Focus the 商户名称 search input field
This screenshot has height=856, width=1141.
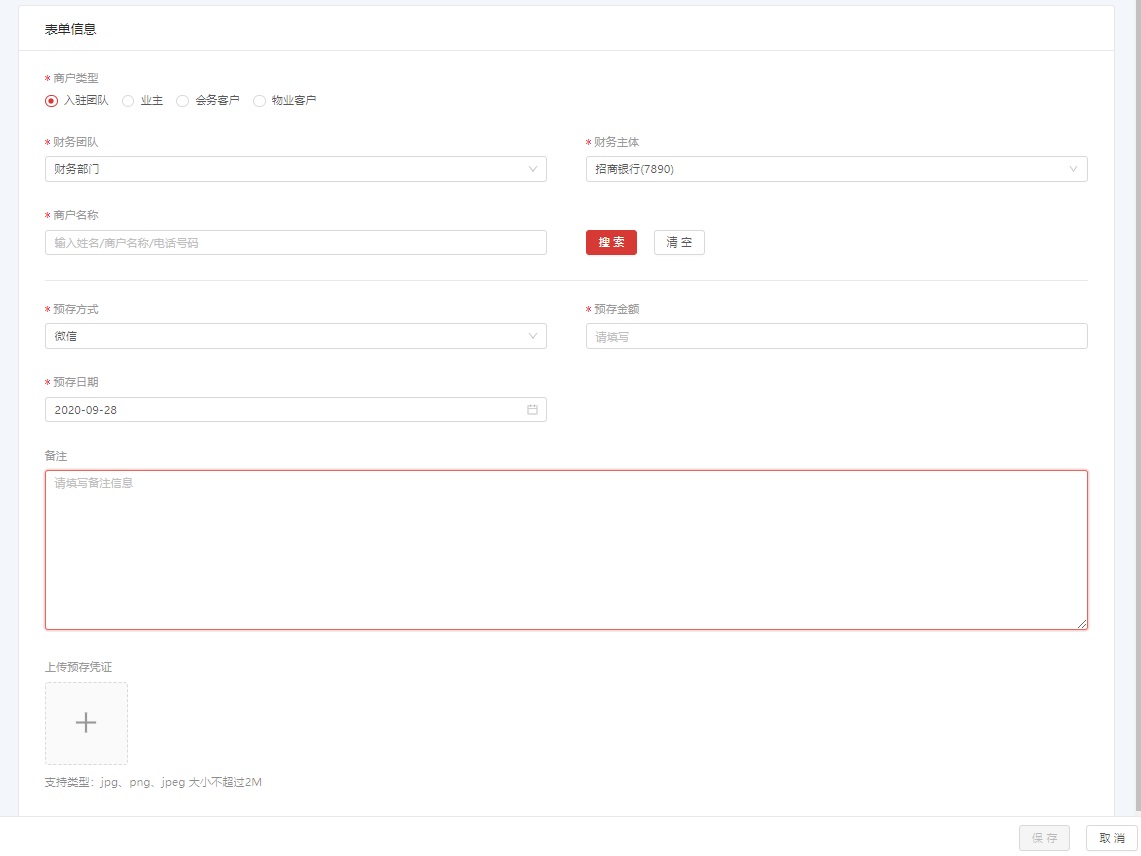pos(295,243)
